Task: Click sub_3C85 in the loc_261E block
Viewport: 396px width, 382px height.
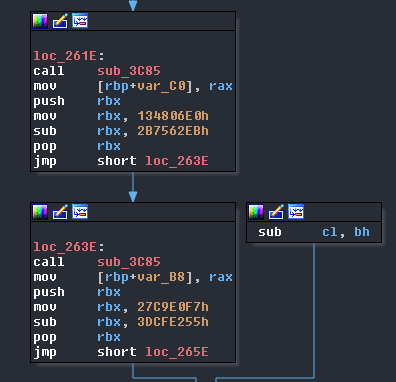Action: pyautogui.click(x=129, y=71)
